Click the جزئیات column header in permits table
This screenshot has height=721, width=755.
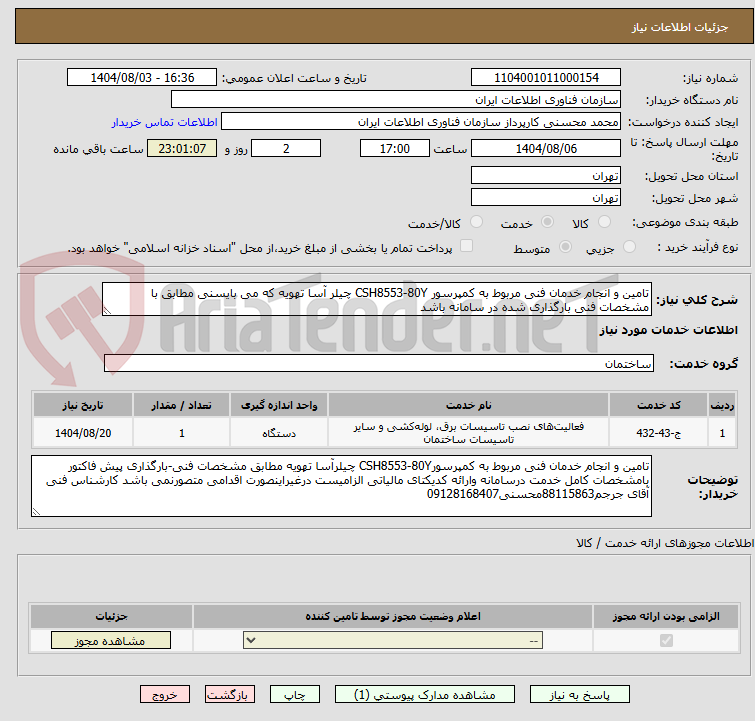tap(111, 616)
